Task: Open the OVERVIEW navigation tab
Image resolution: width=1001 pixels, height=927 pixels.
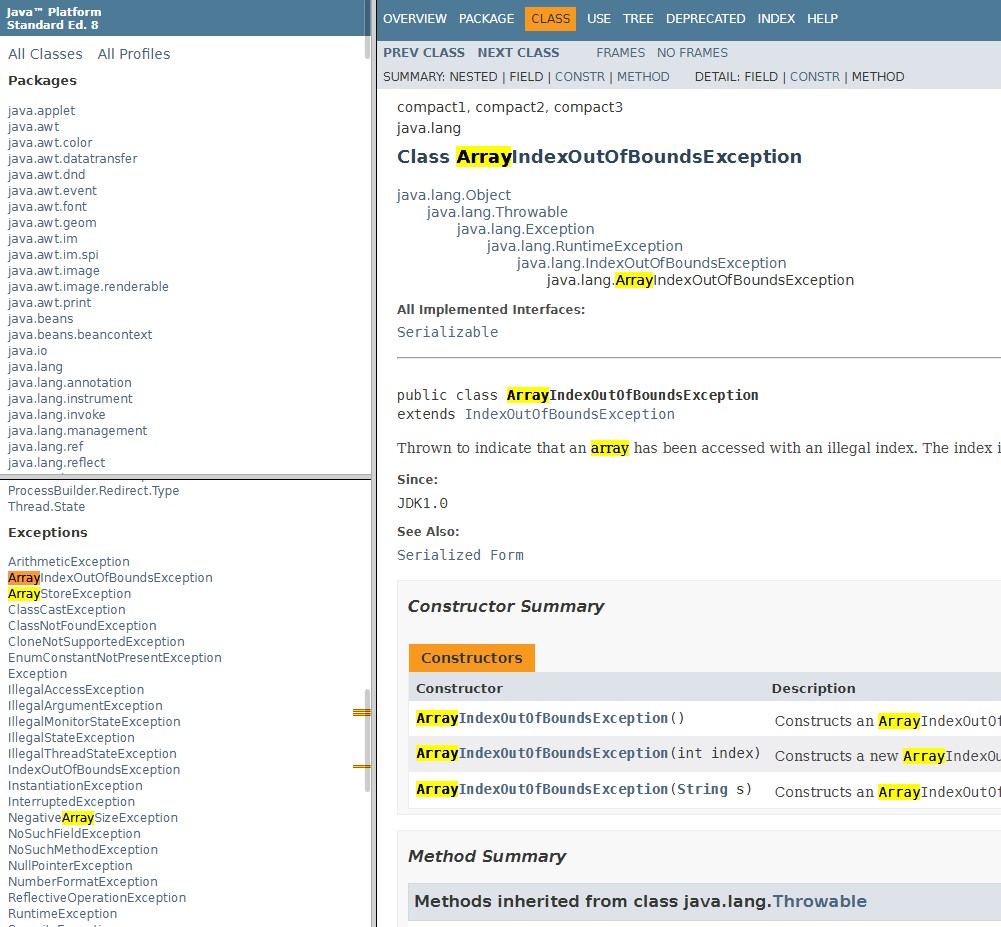Action: tap(414, 19)
